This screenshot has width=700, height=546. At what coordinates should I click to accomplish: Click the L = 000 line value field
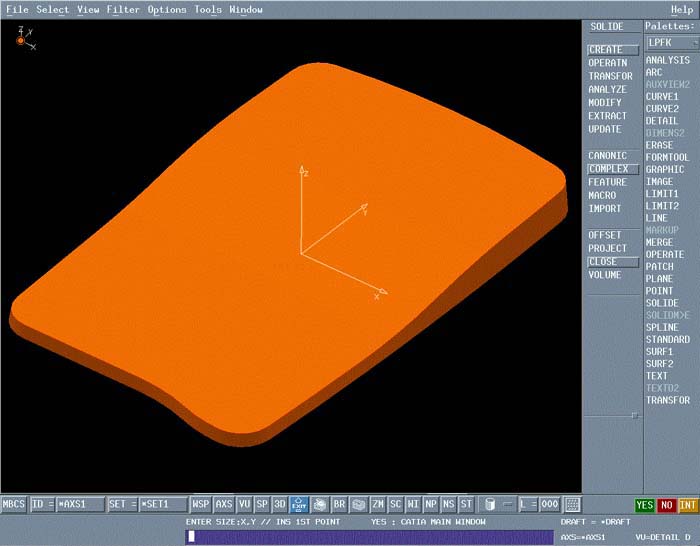coord(548,505)
